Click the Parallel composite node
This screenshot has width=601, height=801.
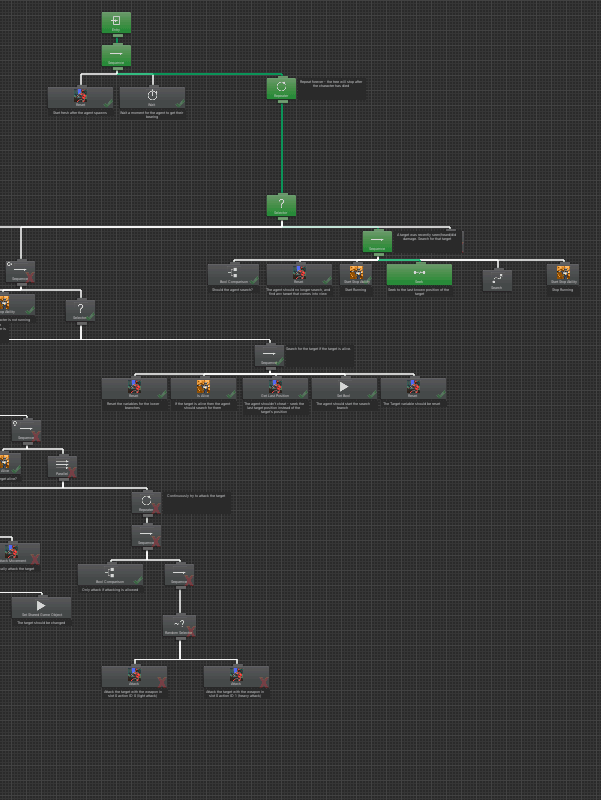[62, 466]
